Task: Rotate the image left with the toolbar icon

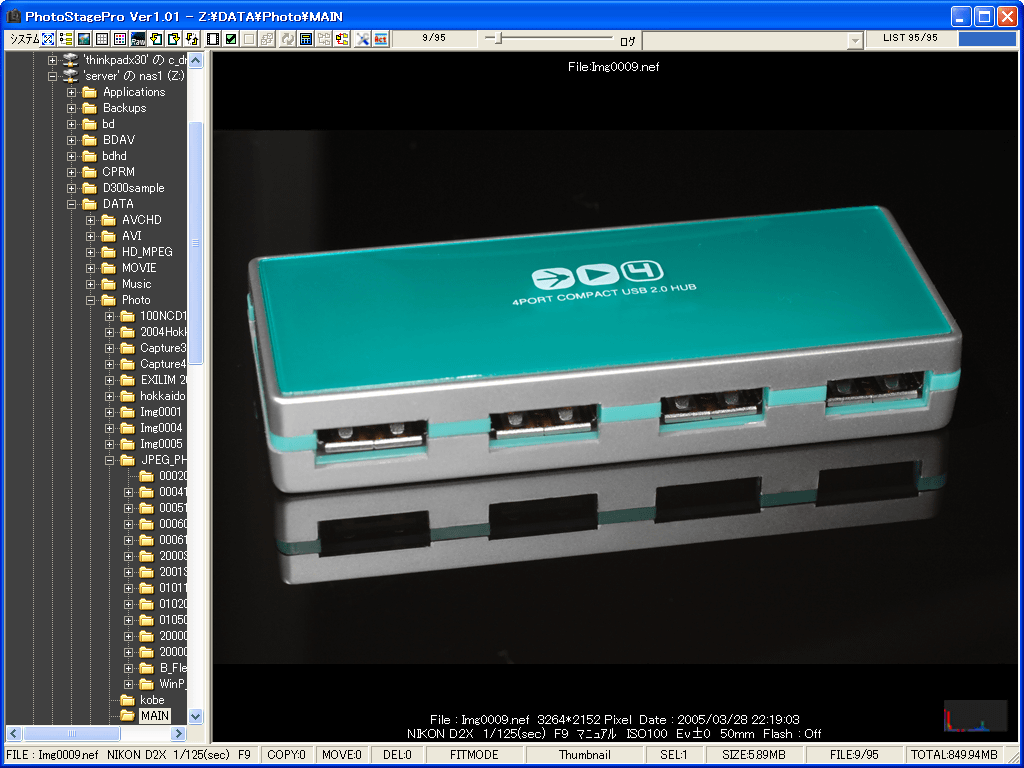Action: tap(156, 39)
